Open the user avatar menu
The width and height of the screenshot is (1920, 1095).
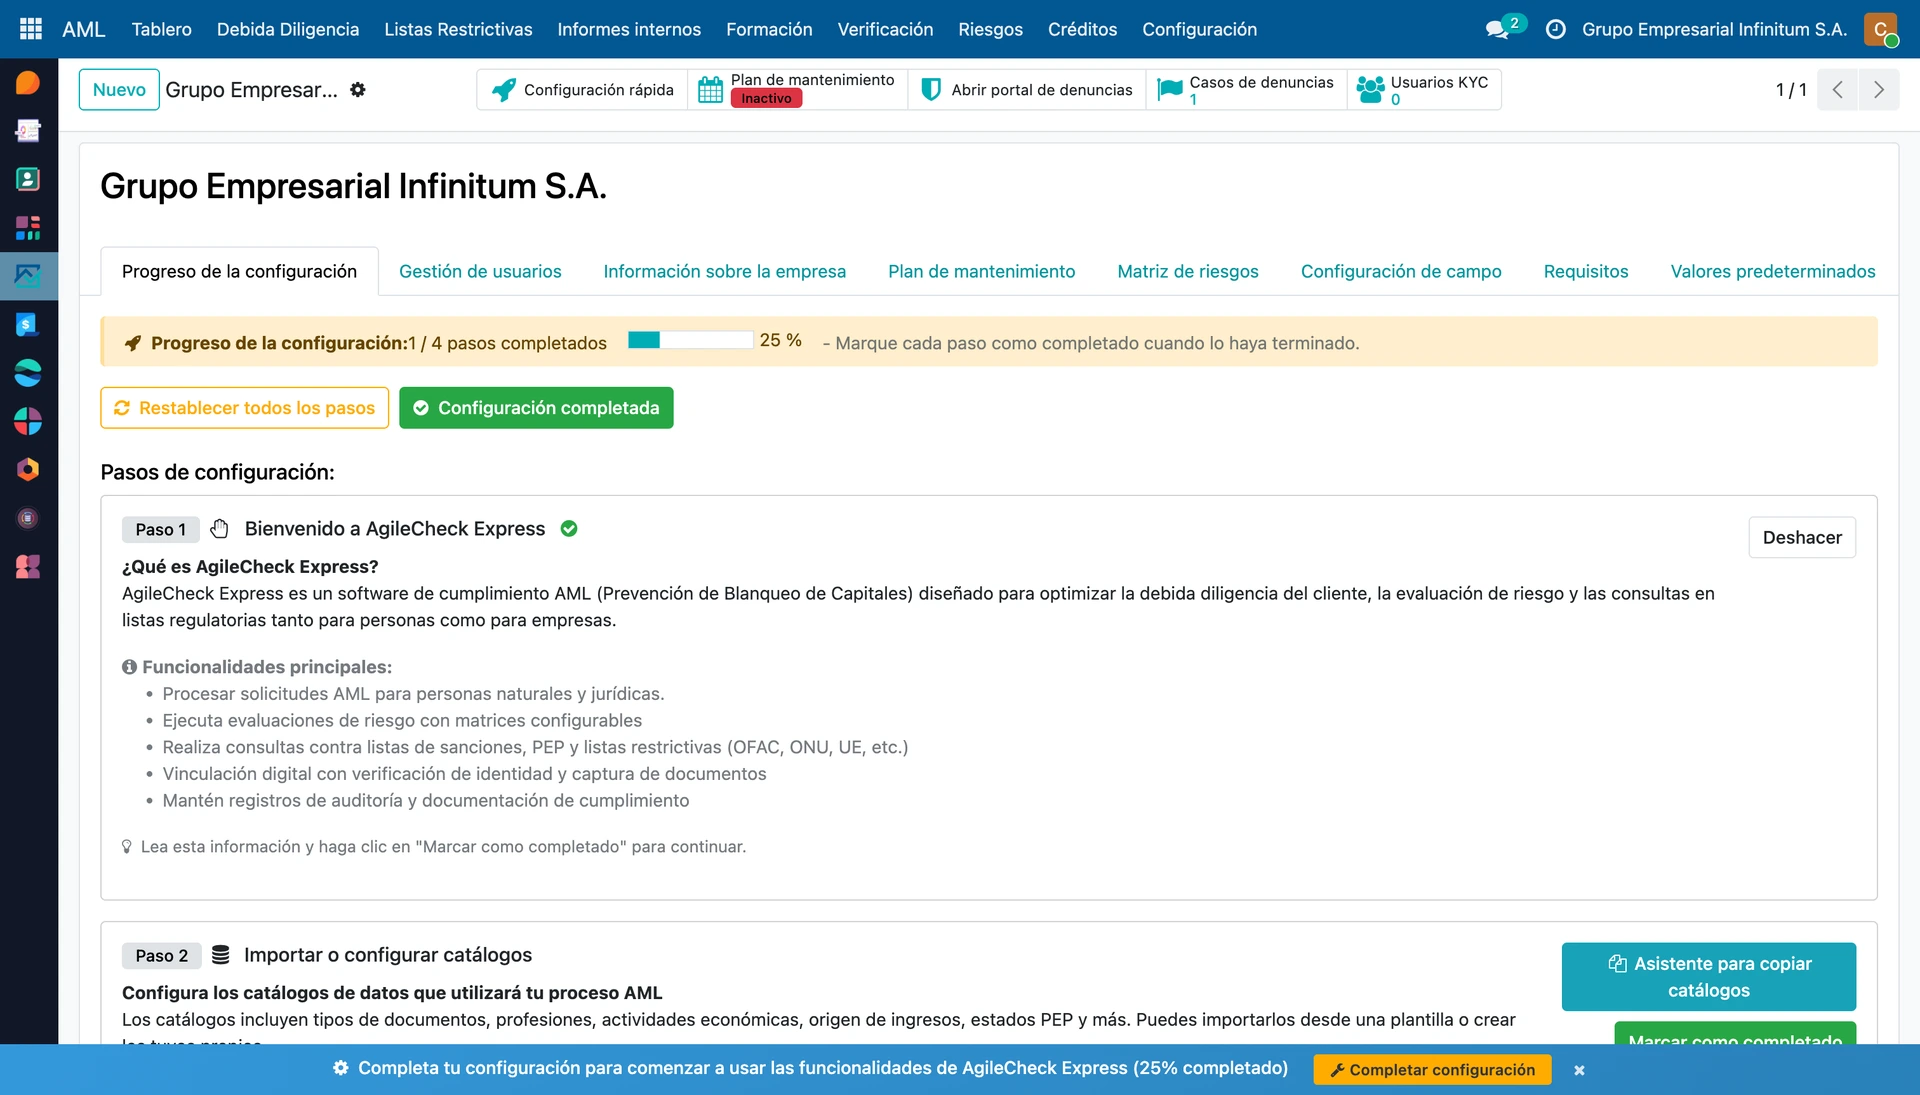pyautogui.click(x=1881, y=29)
